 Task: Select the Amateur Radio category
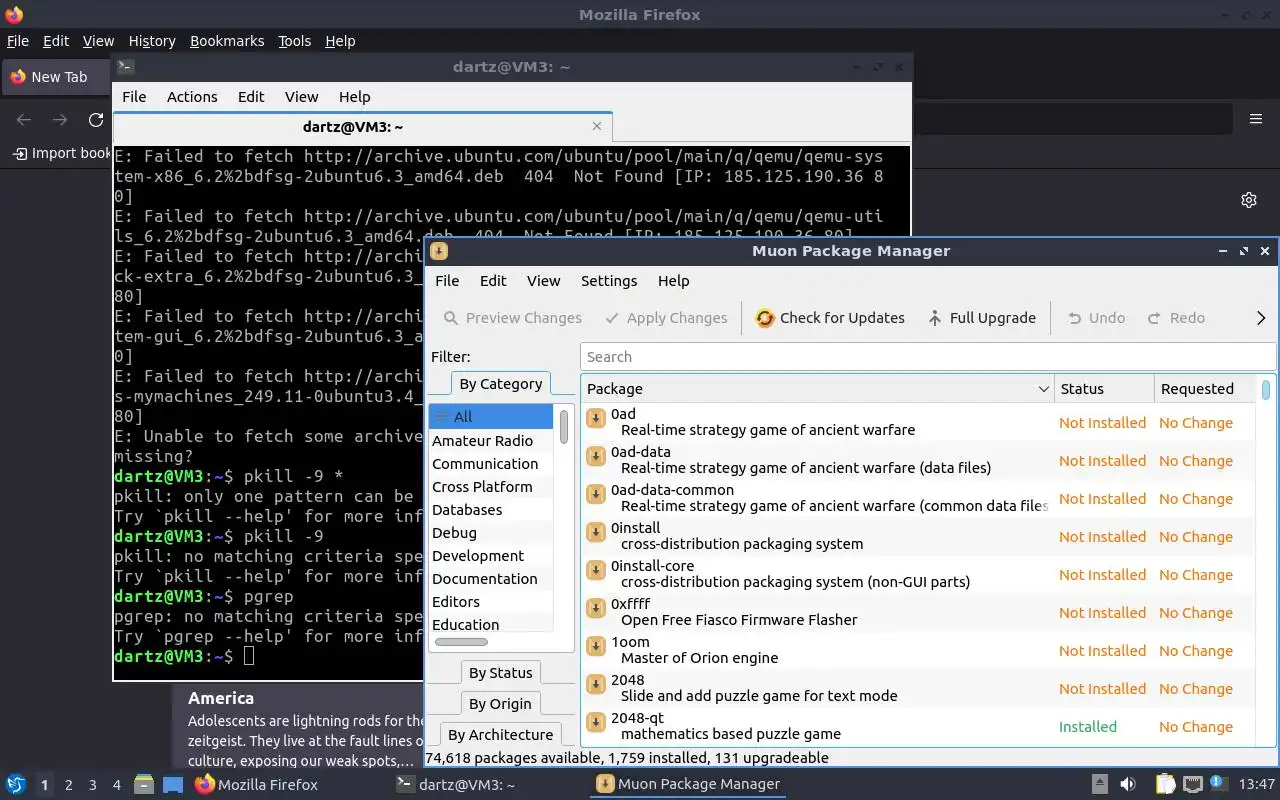coord(490,441)
